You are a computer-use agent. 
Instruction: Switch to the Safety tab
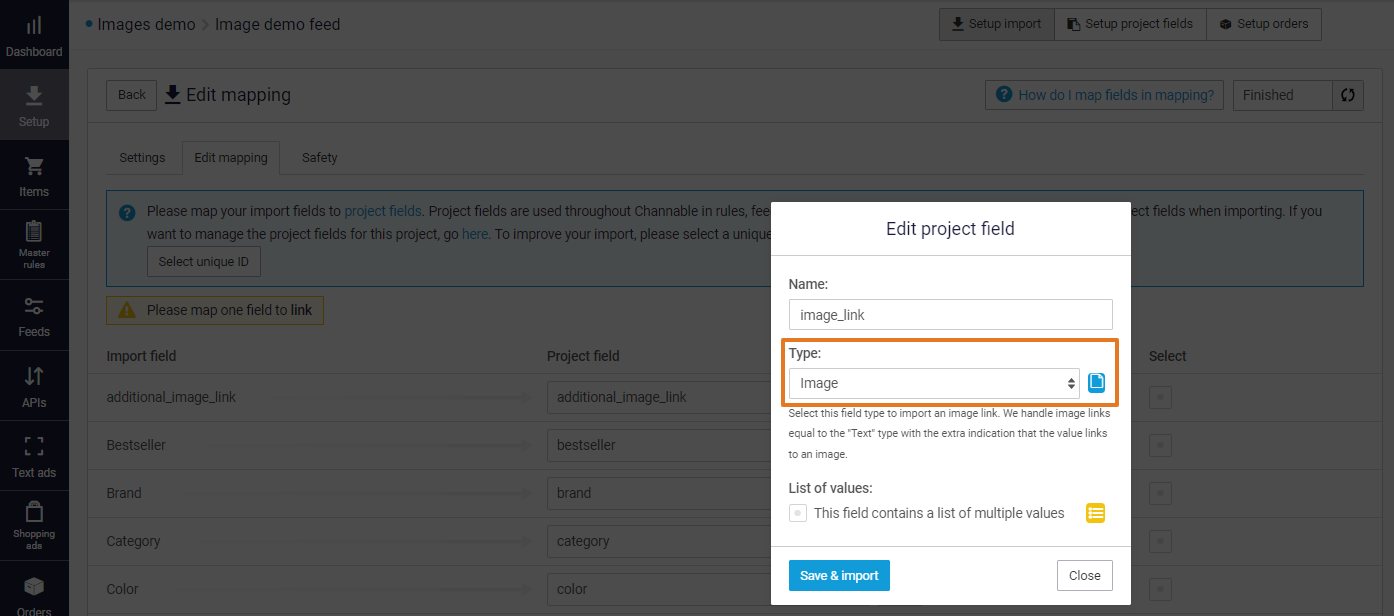pyautogui.click(x=319, y=157)
